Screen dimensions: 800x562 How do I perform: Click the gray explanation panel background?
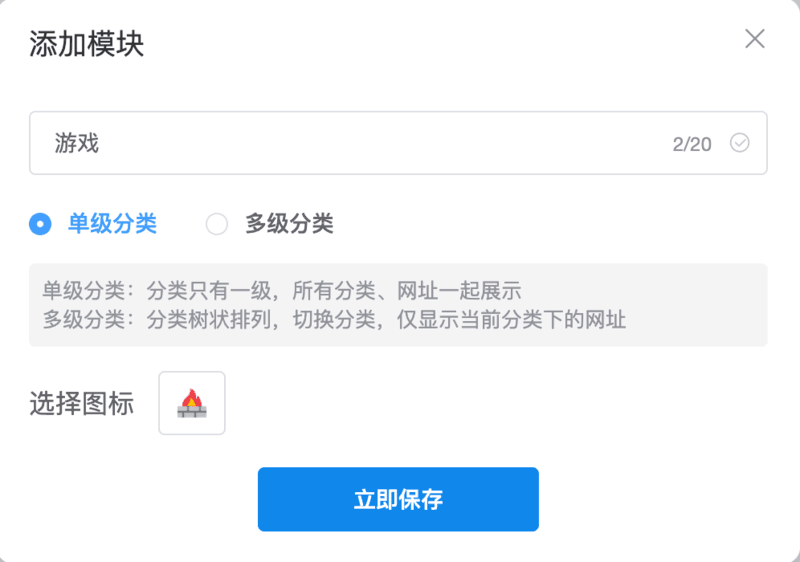tap(694, 305)
